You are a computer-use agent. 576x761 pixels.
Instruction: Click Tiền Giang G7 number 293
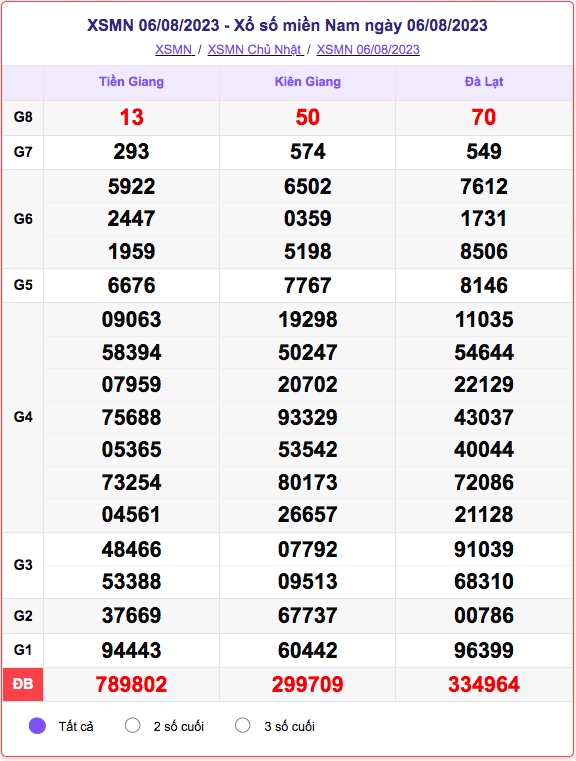tap(132, 152)
